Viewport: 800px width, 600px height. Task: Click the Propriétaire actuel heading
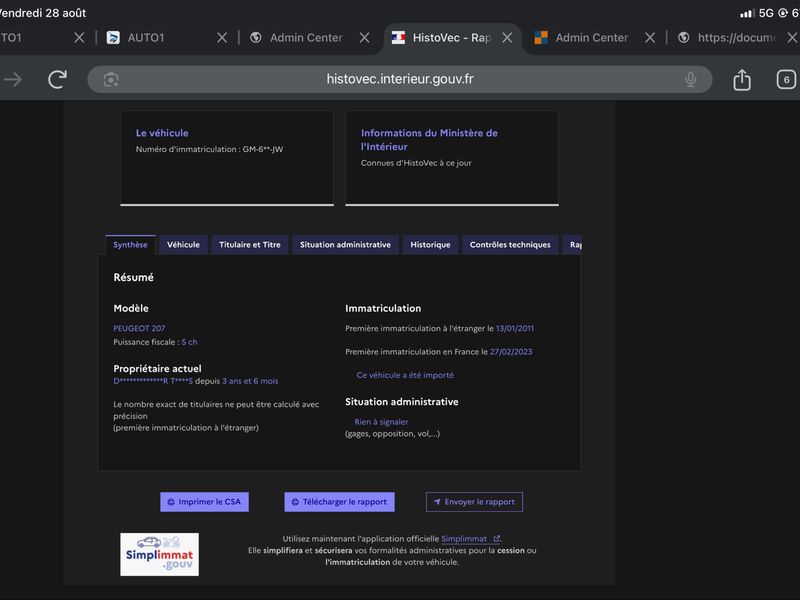tap(157, 368)
